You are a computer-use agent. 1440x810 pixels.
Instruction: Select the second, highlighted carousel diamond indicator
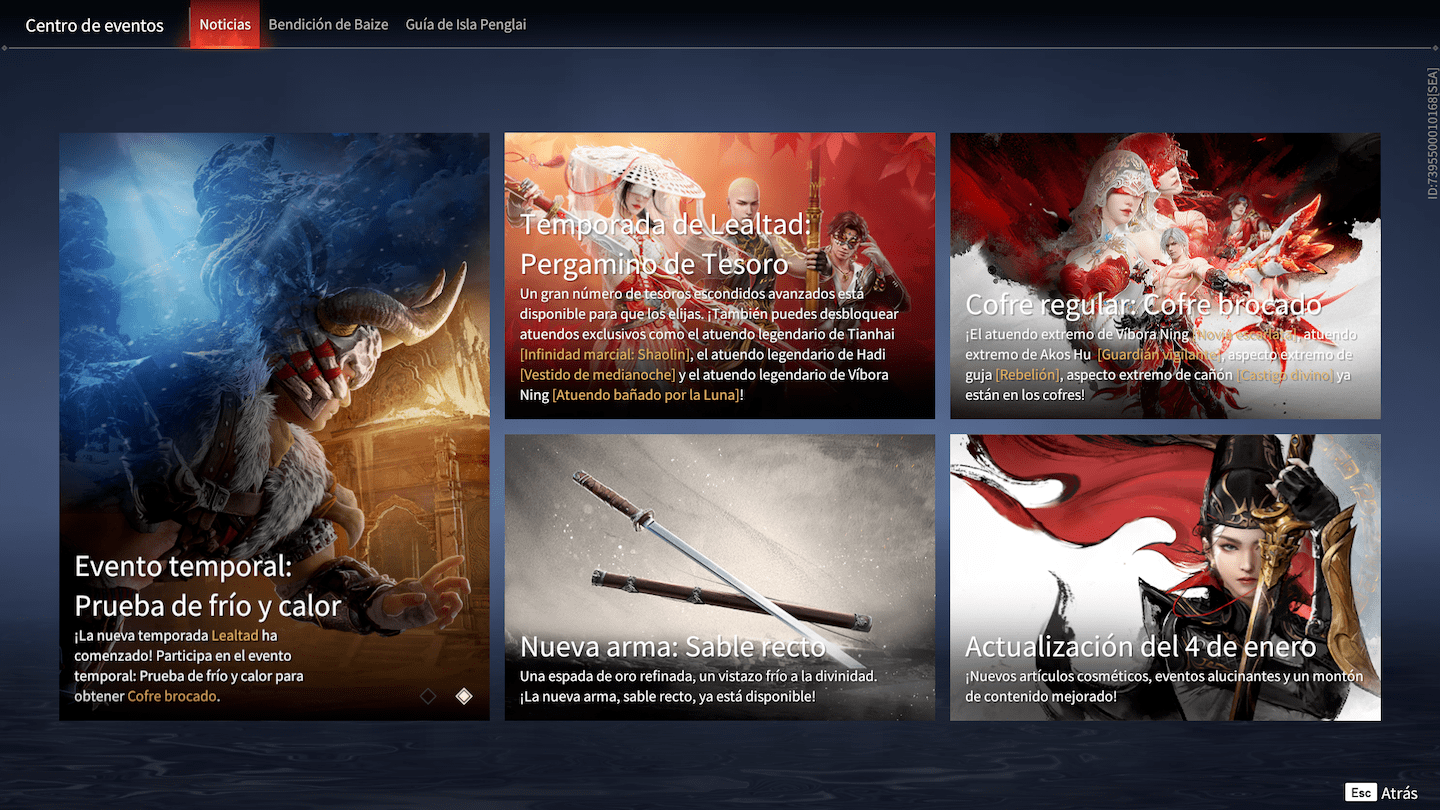[x=464, y=696]
